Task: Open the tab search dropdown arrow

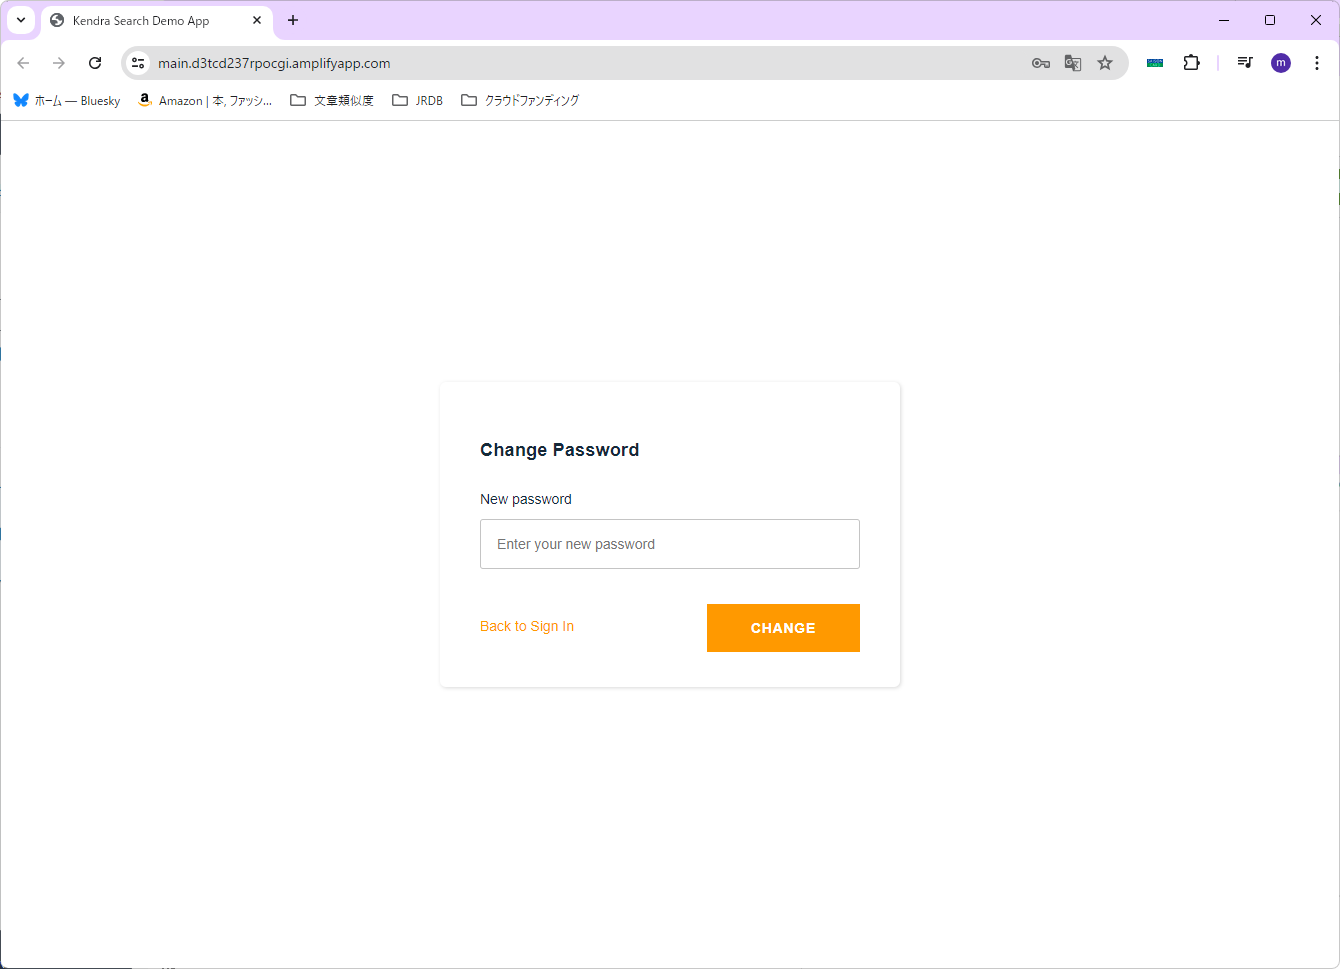Action: [x=21, y=20]
